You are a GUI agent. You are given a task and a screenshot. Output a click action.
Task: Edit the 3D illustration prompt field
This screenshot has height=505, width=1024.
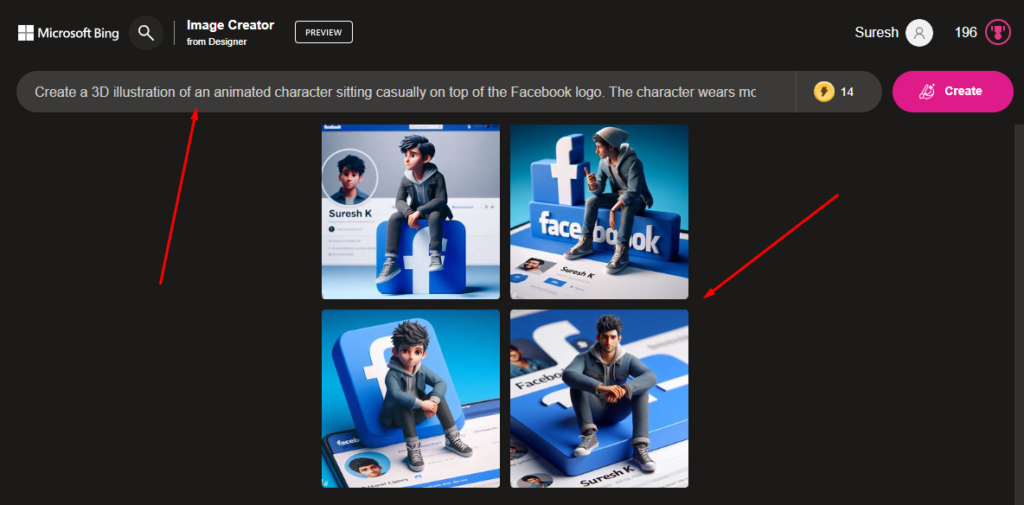(x=405, y=91)
